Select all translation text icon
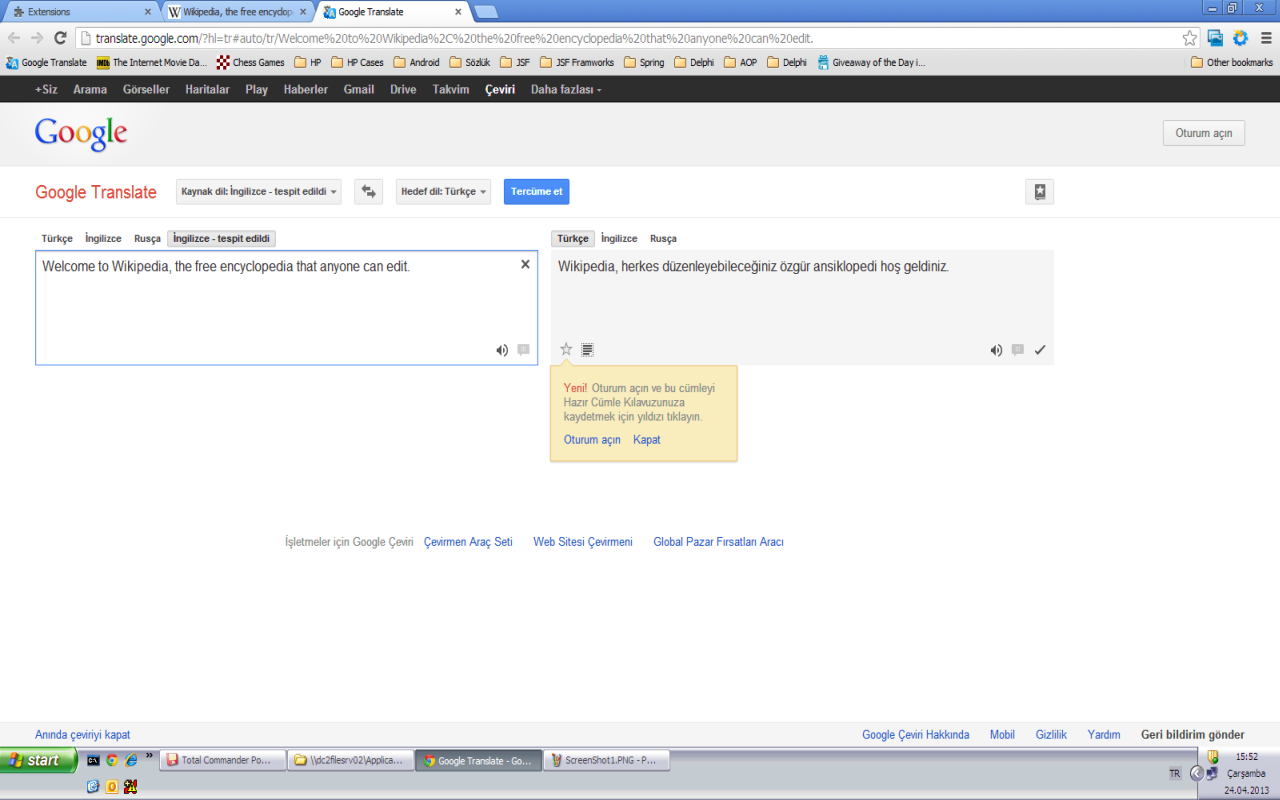Screen dimensions: 1280x800 coord(587,350)
